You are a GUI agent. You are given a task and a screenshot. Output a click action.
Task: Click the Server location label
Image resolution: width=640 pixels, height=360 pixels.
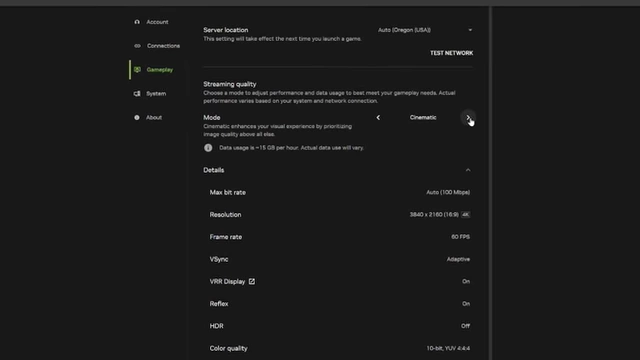tap(226, 30)
